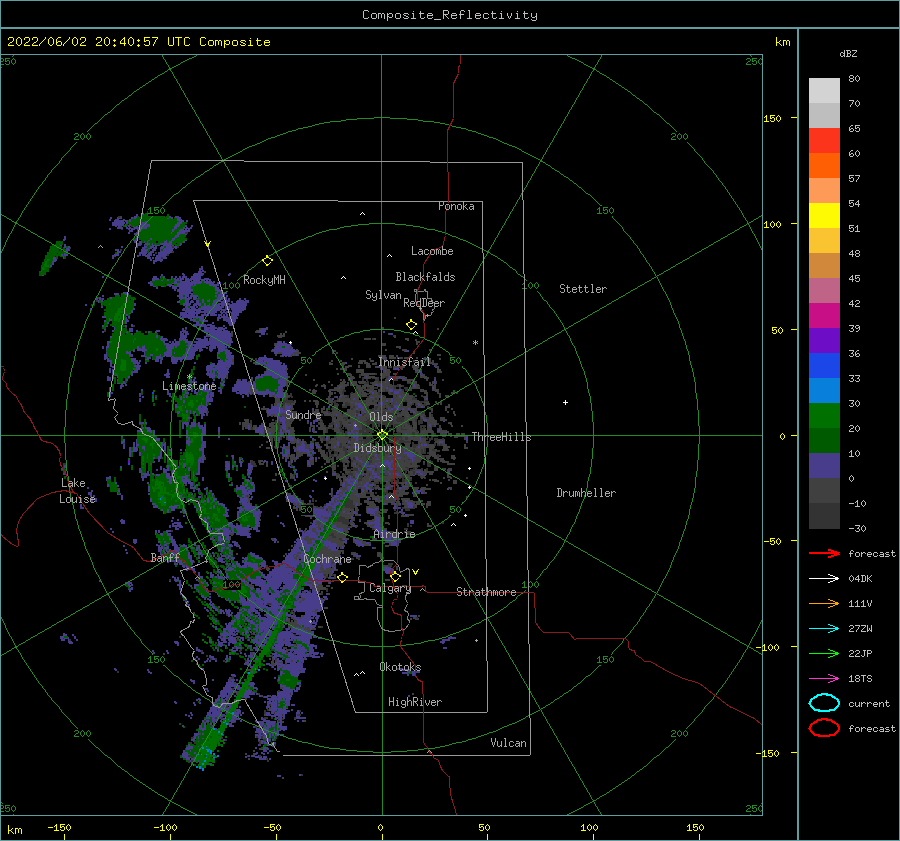Click the Okotoks label
The height and width of the screenshot is (841, 900).
[400, 667]
